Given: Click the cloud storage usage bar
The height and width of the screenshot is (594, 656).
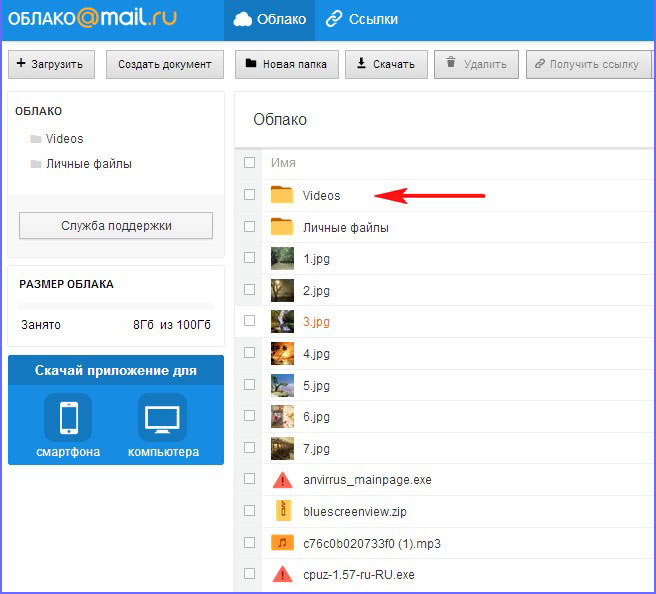Looking at the screenshot, I should coord(116,306).
